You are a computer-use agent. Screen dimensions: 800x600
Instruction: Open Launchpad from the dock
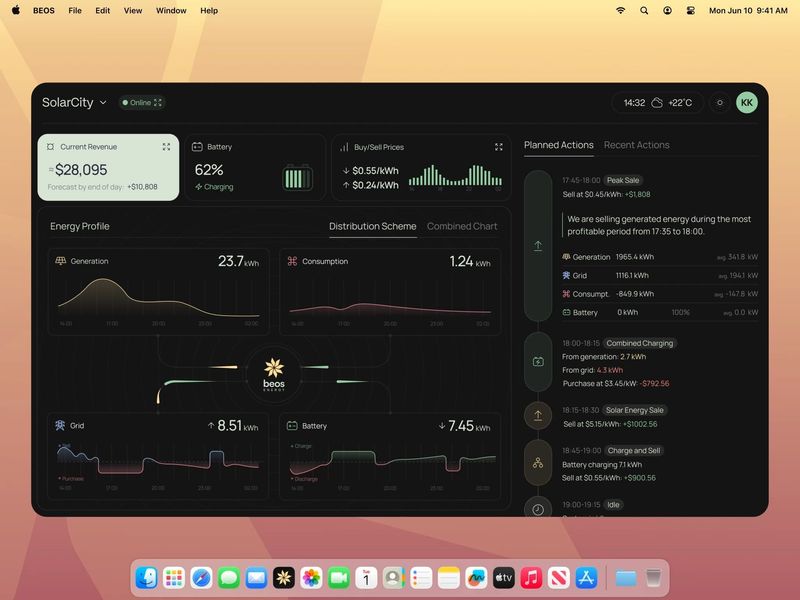pos(174,578)
